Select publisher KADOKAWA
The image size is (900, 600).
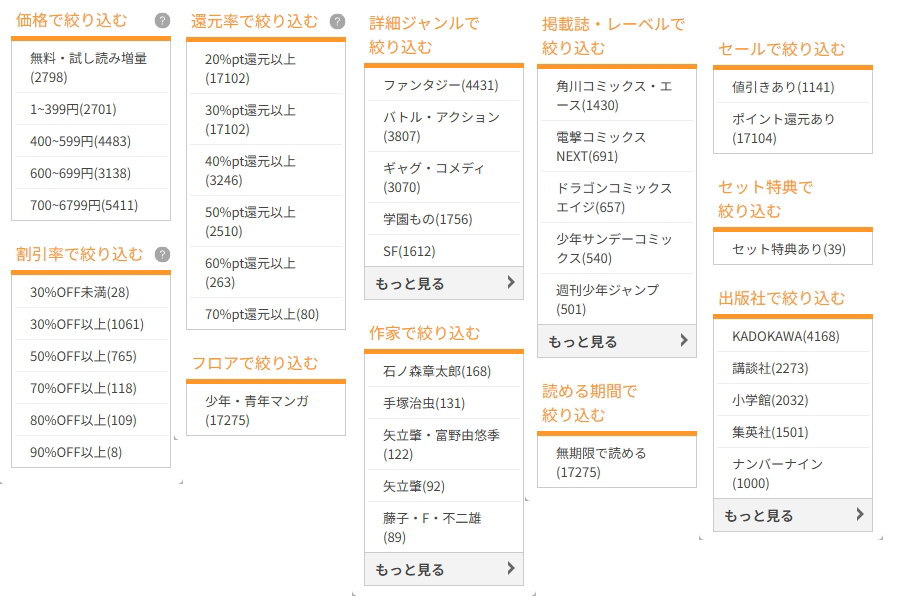pyautogui.click(x=793, y=336)
